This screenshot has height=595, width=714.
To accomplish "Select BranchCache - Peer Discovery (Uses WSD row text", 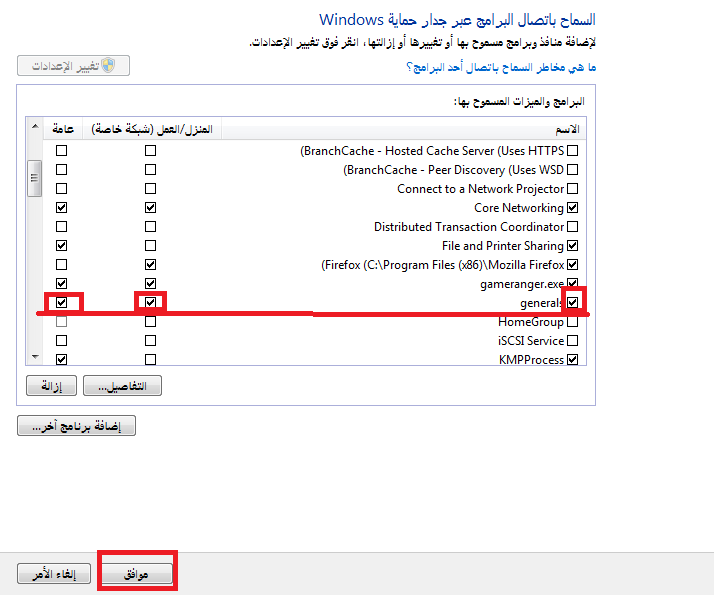I will click(x=454, y=170).
